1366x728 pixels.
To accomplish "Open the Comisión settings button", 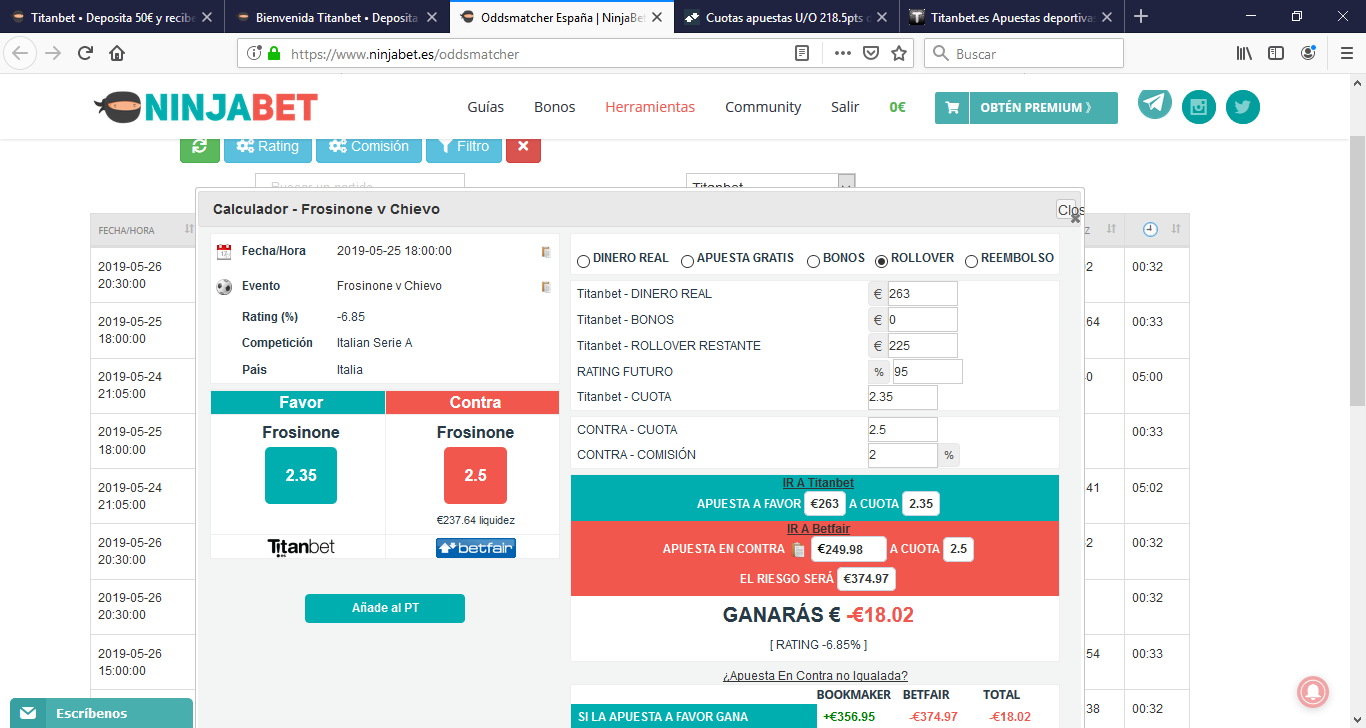I will (369, 146).
